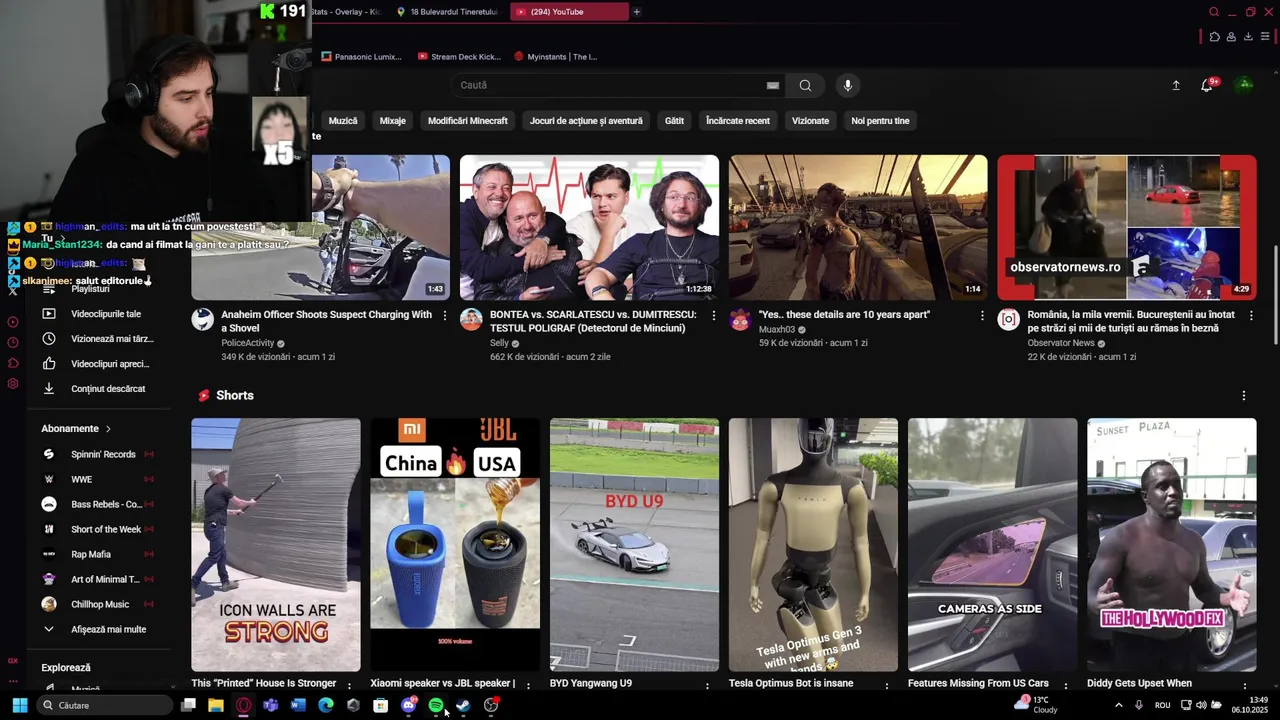Open Muaxh03 channel avatar
This screenshot has width=1280, height=720.
point(740,319)
